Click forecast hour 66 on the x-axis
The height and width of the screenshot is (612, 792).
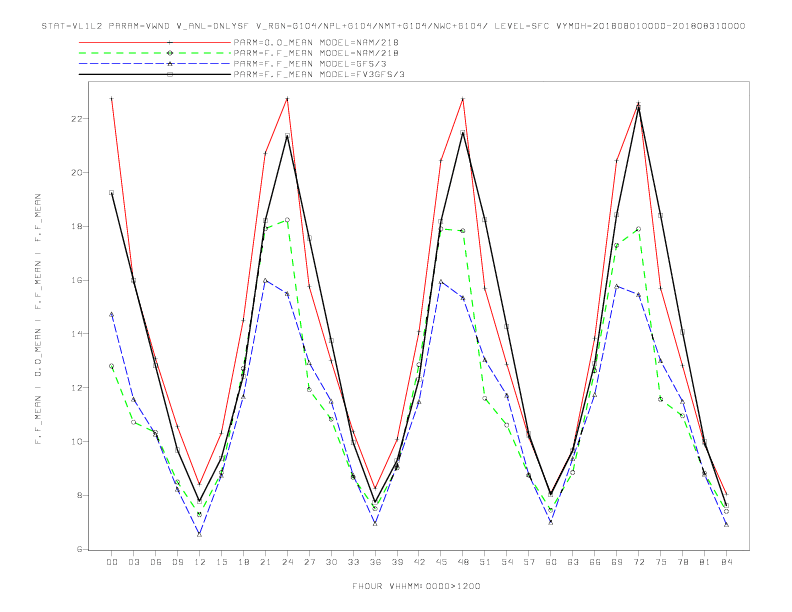(595, 562)
